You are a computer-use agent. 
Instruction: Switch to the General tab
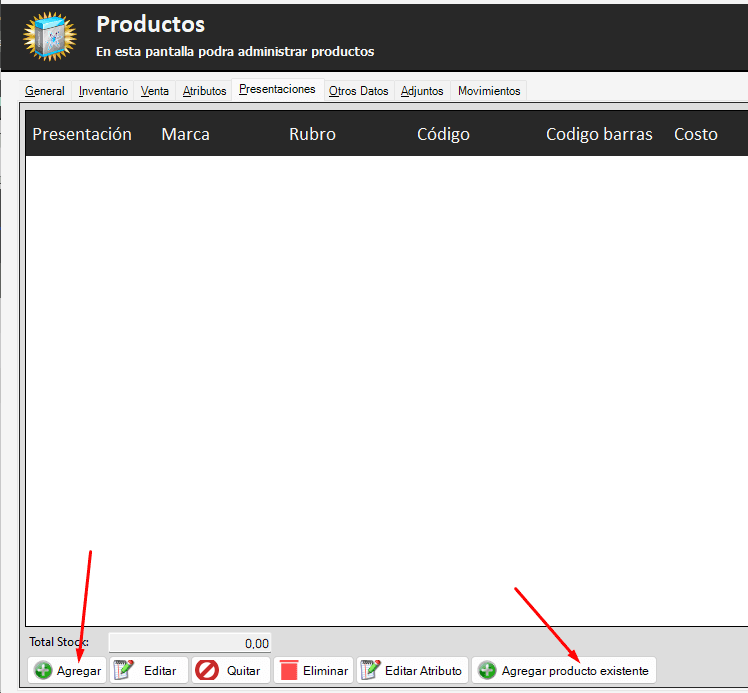(x=45, y=91)
